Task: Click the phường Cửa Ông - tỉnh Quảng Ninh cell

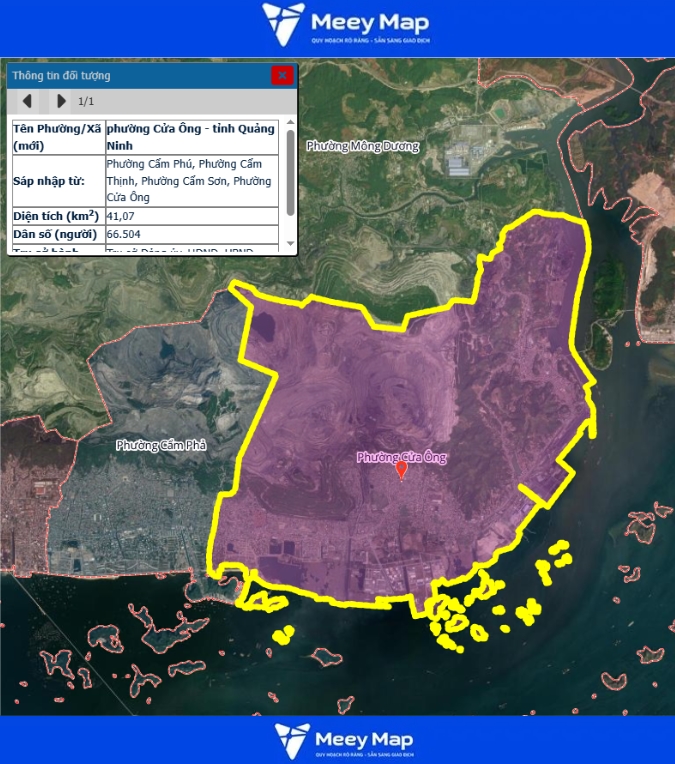Action: (x=190, y=137)
